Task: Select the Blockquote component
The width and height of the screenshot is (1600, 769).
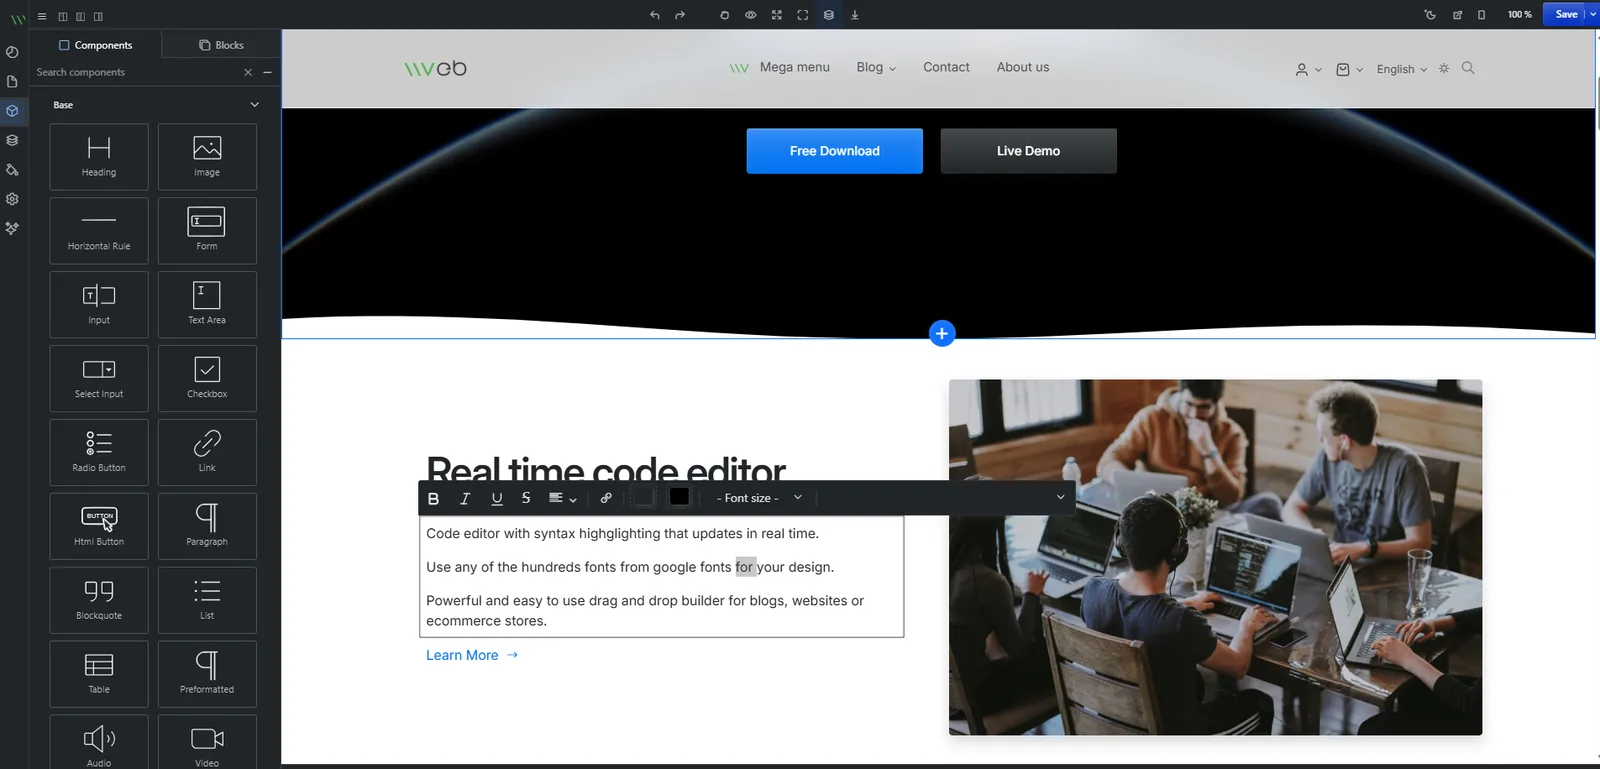Action: pos(99,600)
